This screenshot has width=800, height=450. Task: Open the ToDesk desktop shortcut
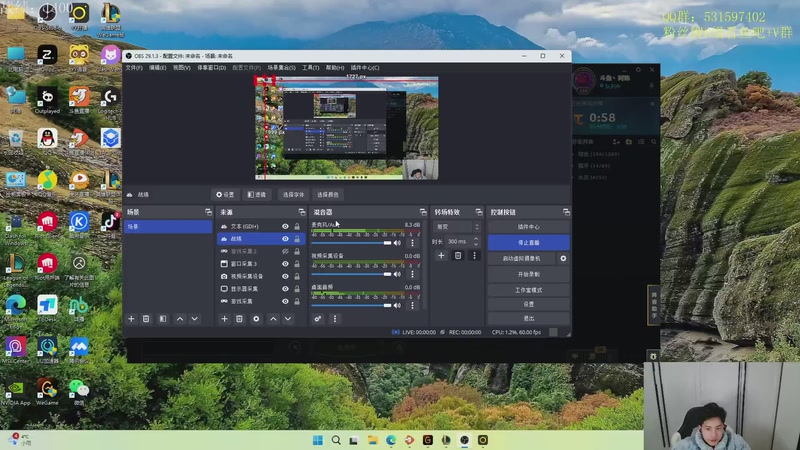(47, 308)
